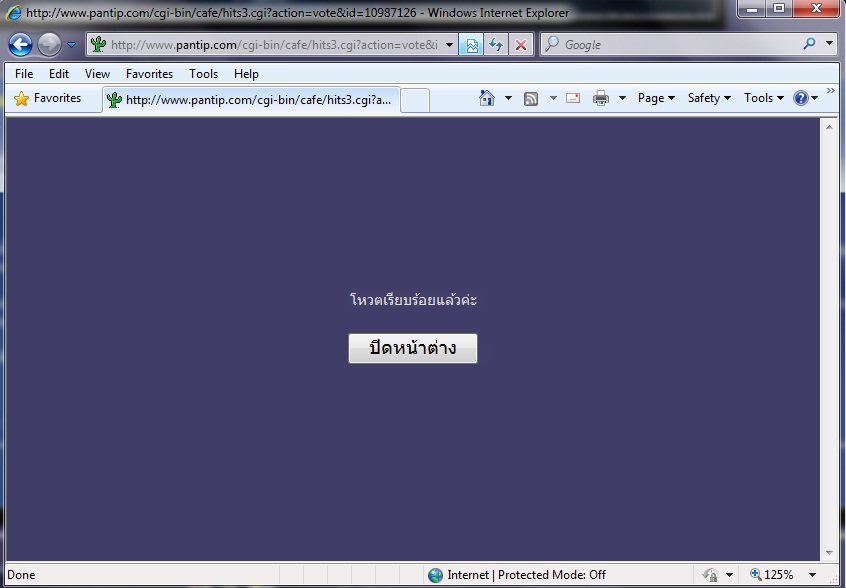Print the page with the printer icon

point(601,98)
